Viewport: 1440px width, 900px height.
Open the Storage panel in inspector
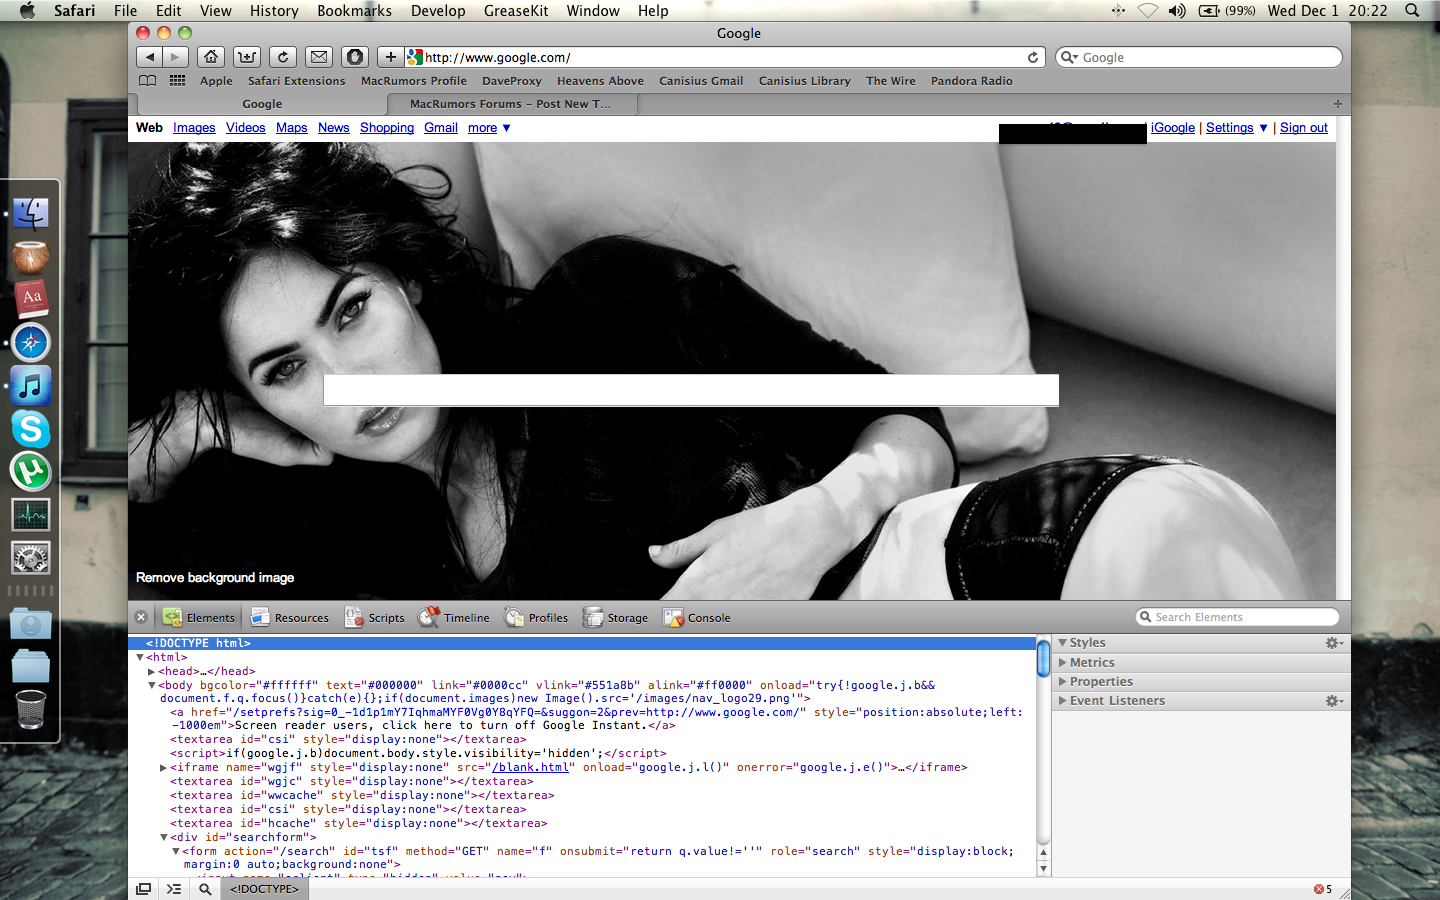616,617
